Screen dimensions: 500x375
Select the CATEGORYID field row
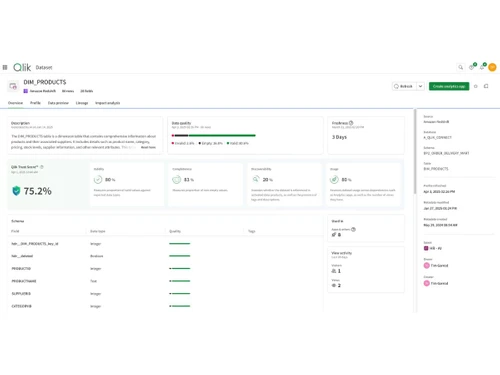tap(165, 306)
